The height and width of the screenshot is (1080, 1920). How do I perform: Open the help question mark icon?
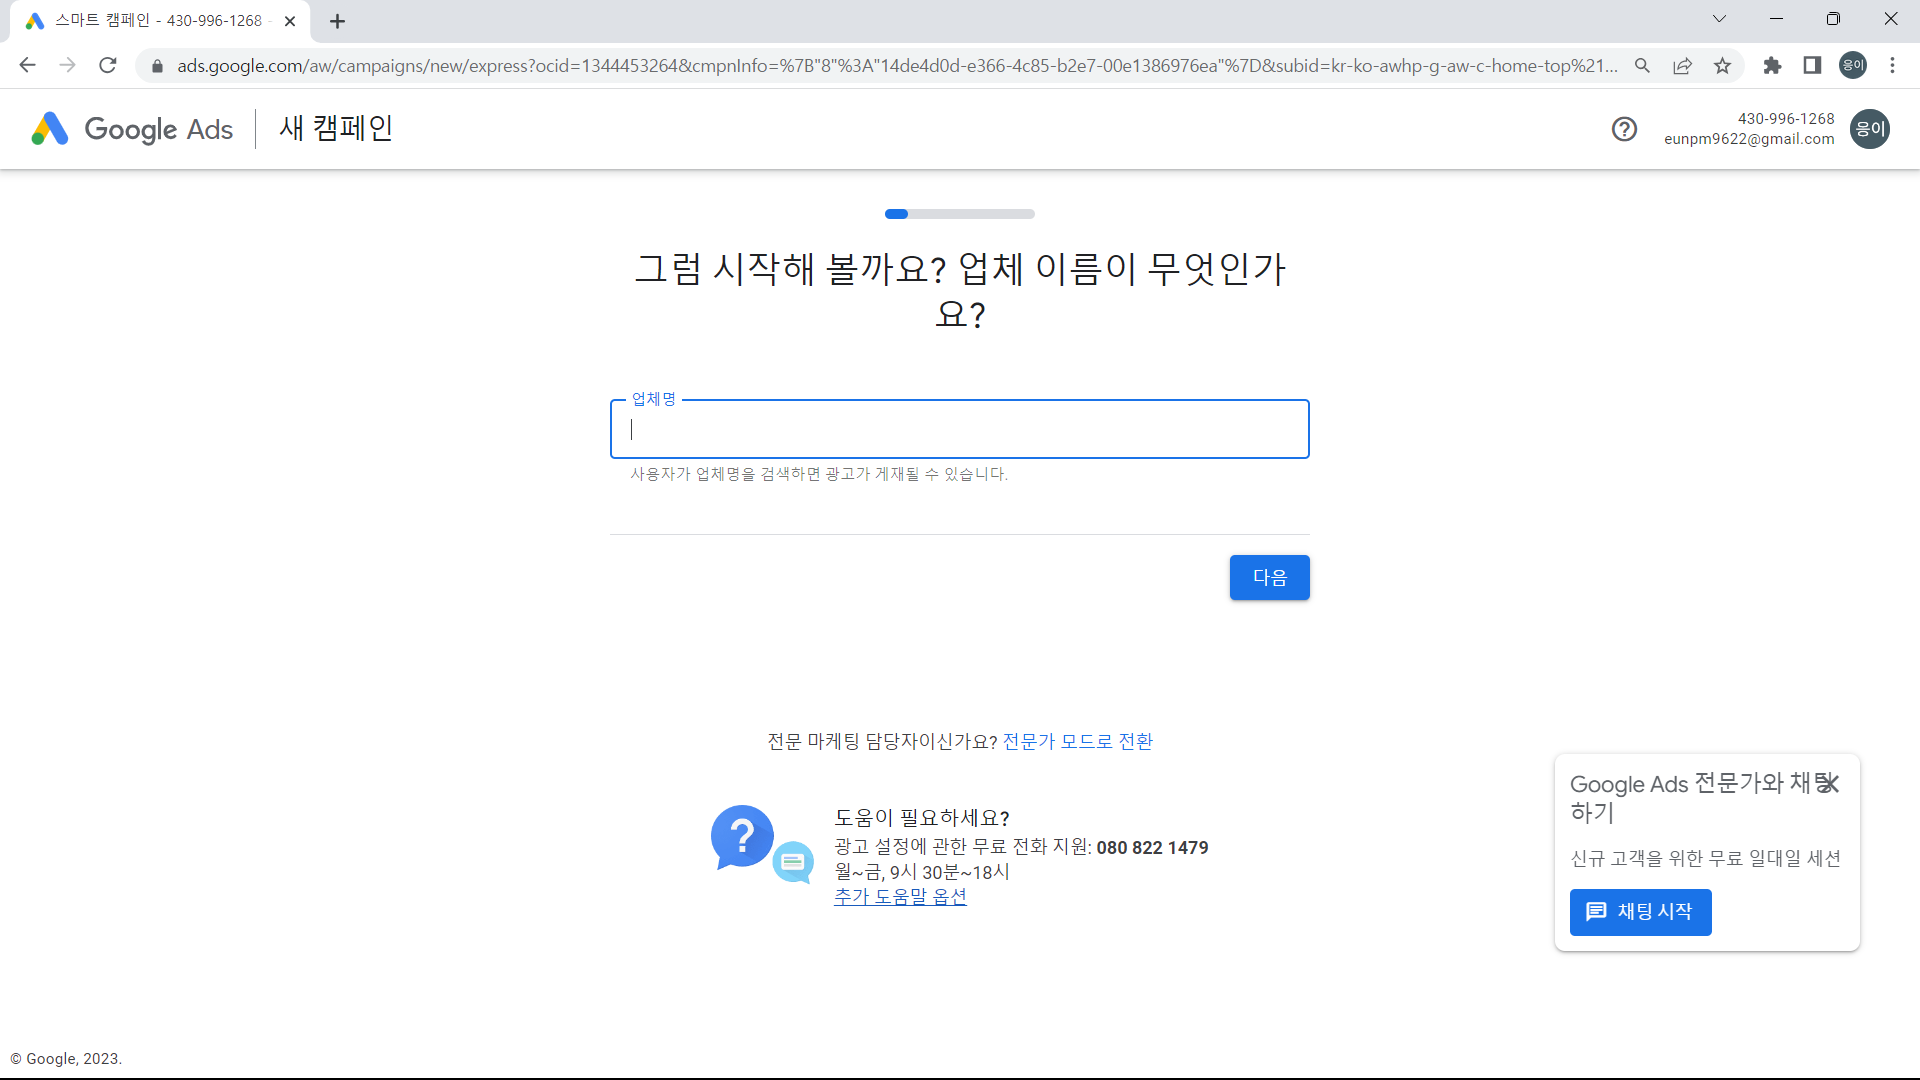[x=1623, y=129]
